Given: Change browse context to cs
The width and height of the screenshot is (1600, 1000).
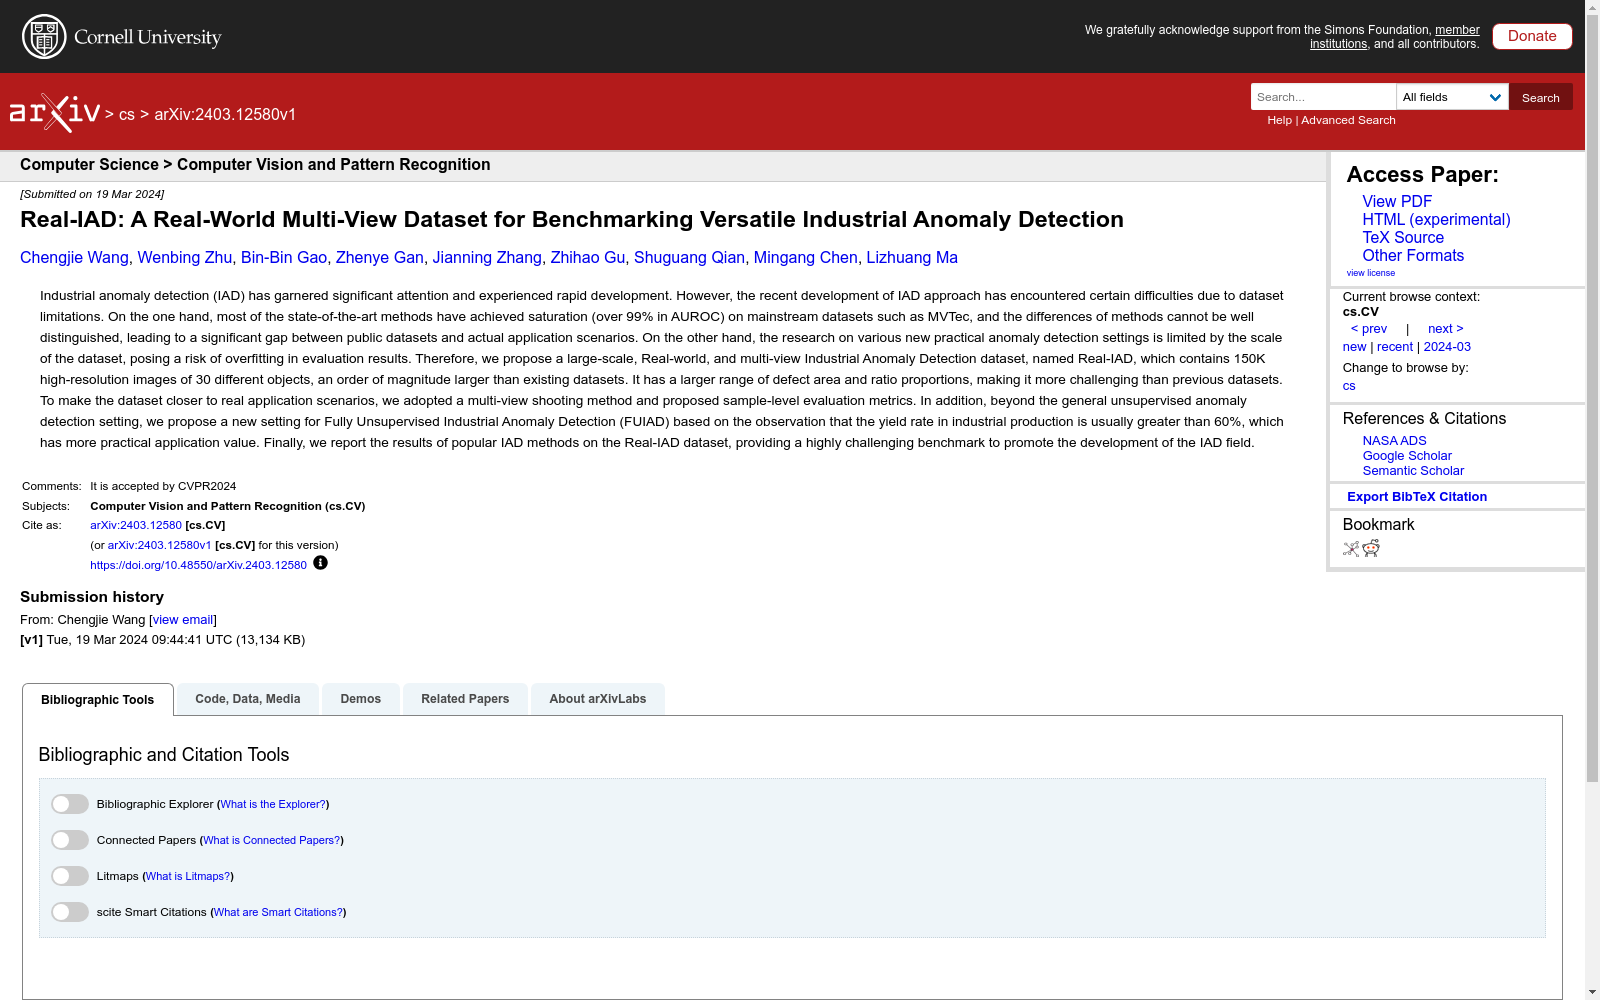Looking at the screenshot, I should (1349, 386).
